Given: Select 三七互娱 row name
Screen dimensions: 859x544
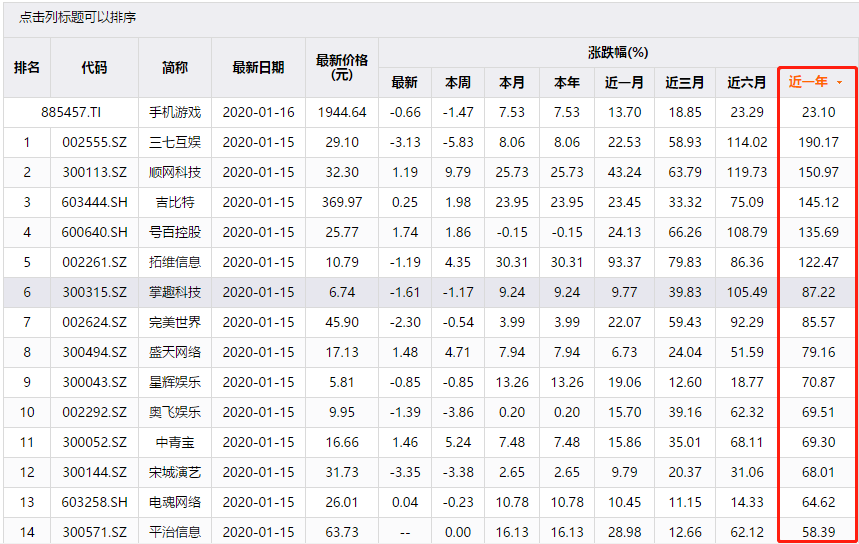Looking at the screenshot, I should [x=175, y=142].
